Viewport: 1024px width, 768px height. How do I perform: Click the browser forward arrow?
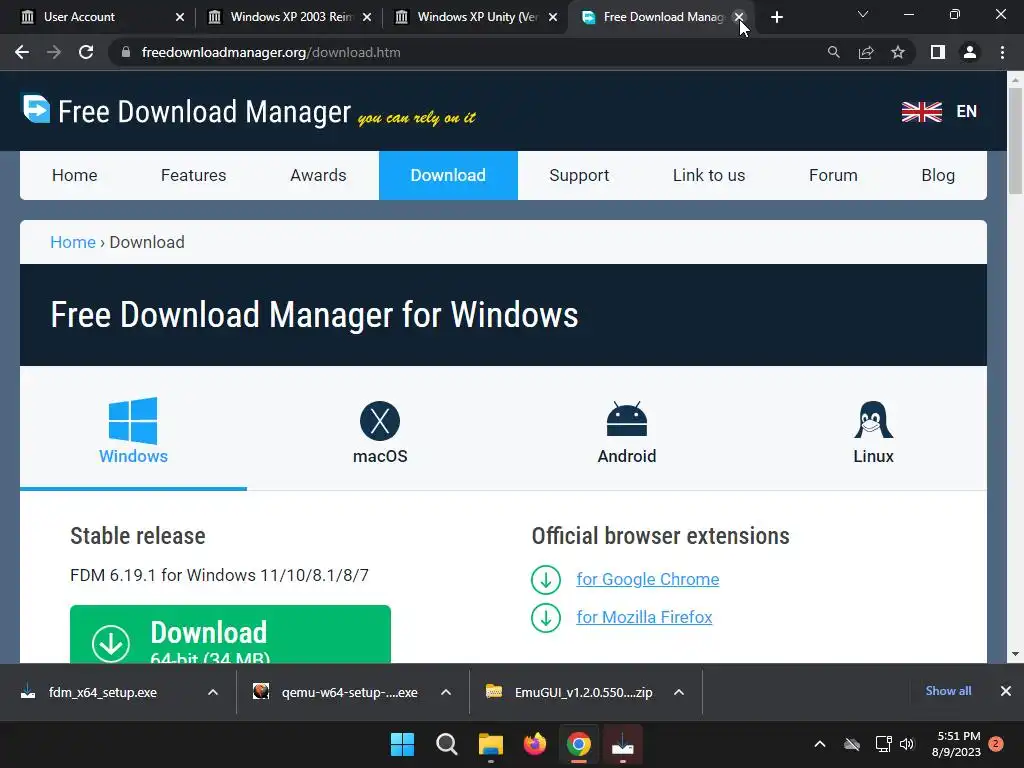click(x=54, y=52)
